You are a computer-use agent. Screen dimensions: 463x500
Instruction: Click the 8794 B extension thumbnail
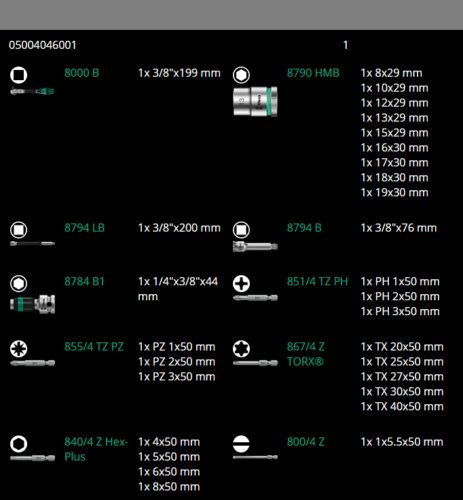[255, 247]
